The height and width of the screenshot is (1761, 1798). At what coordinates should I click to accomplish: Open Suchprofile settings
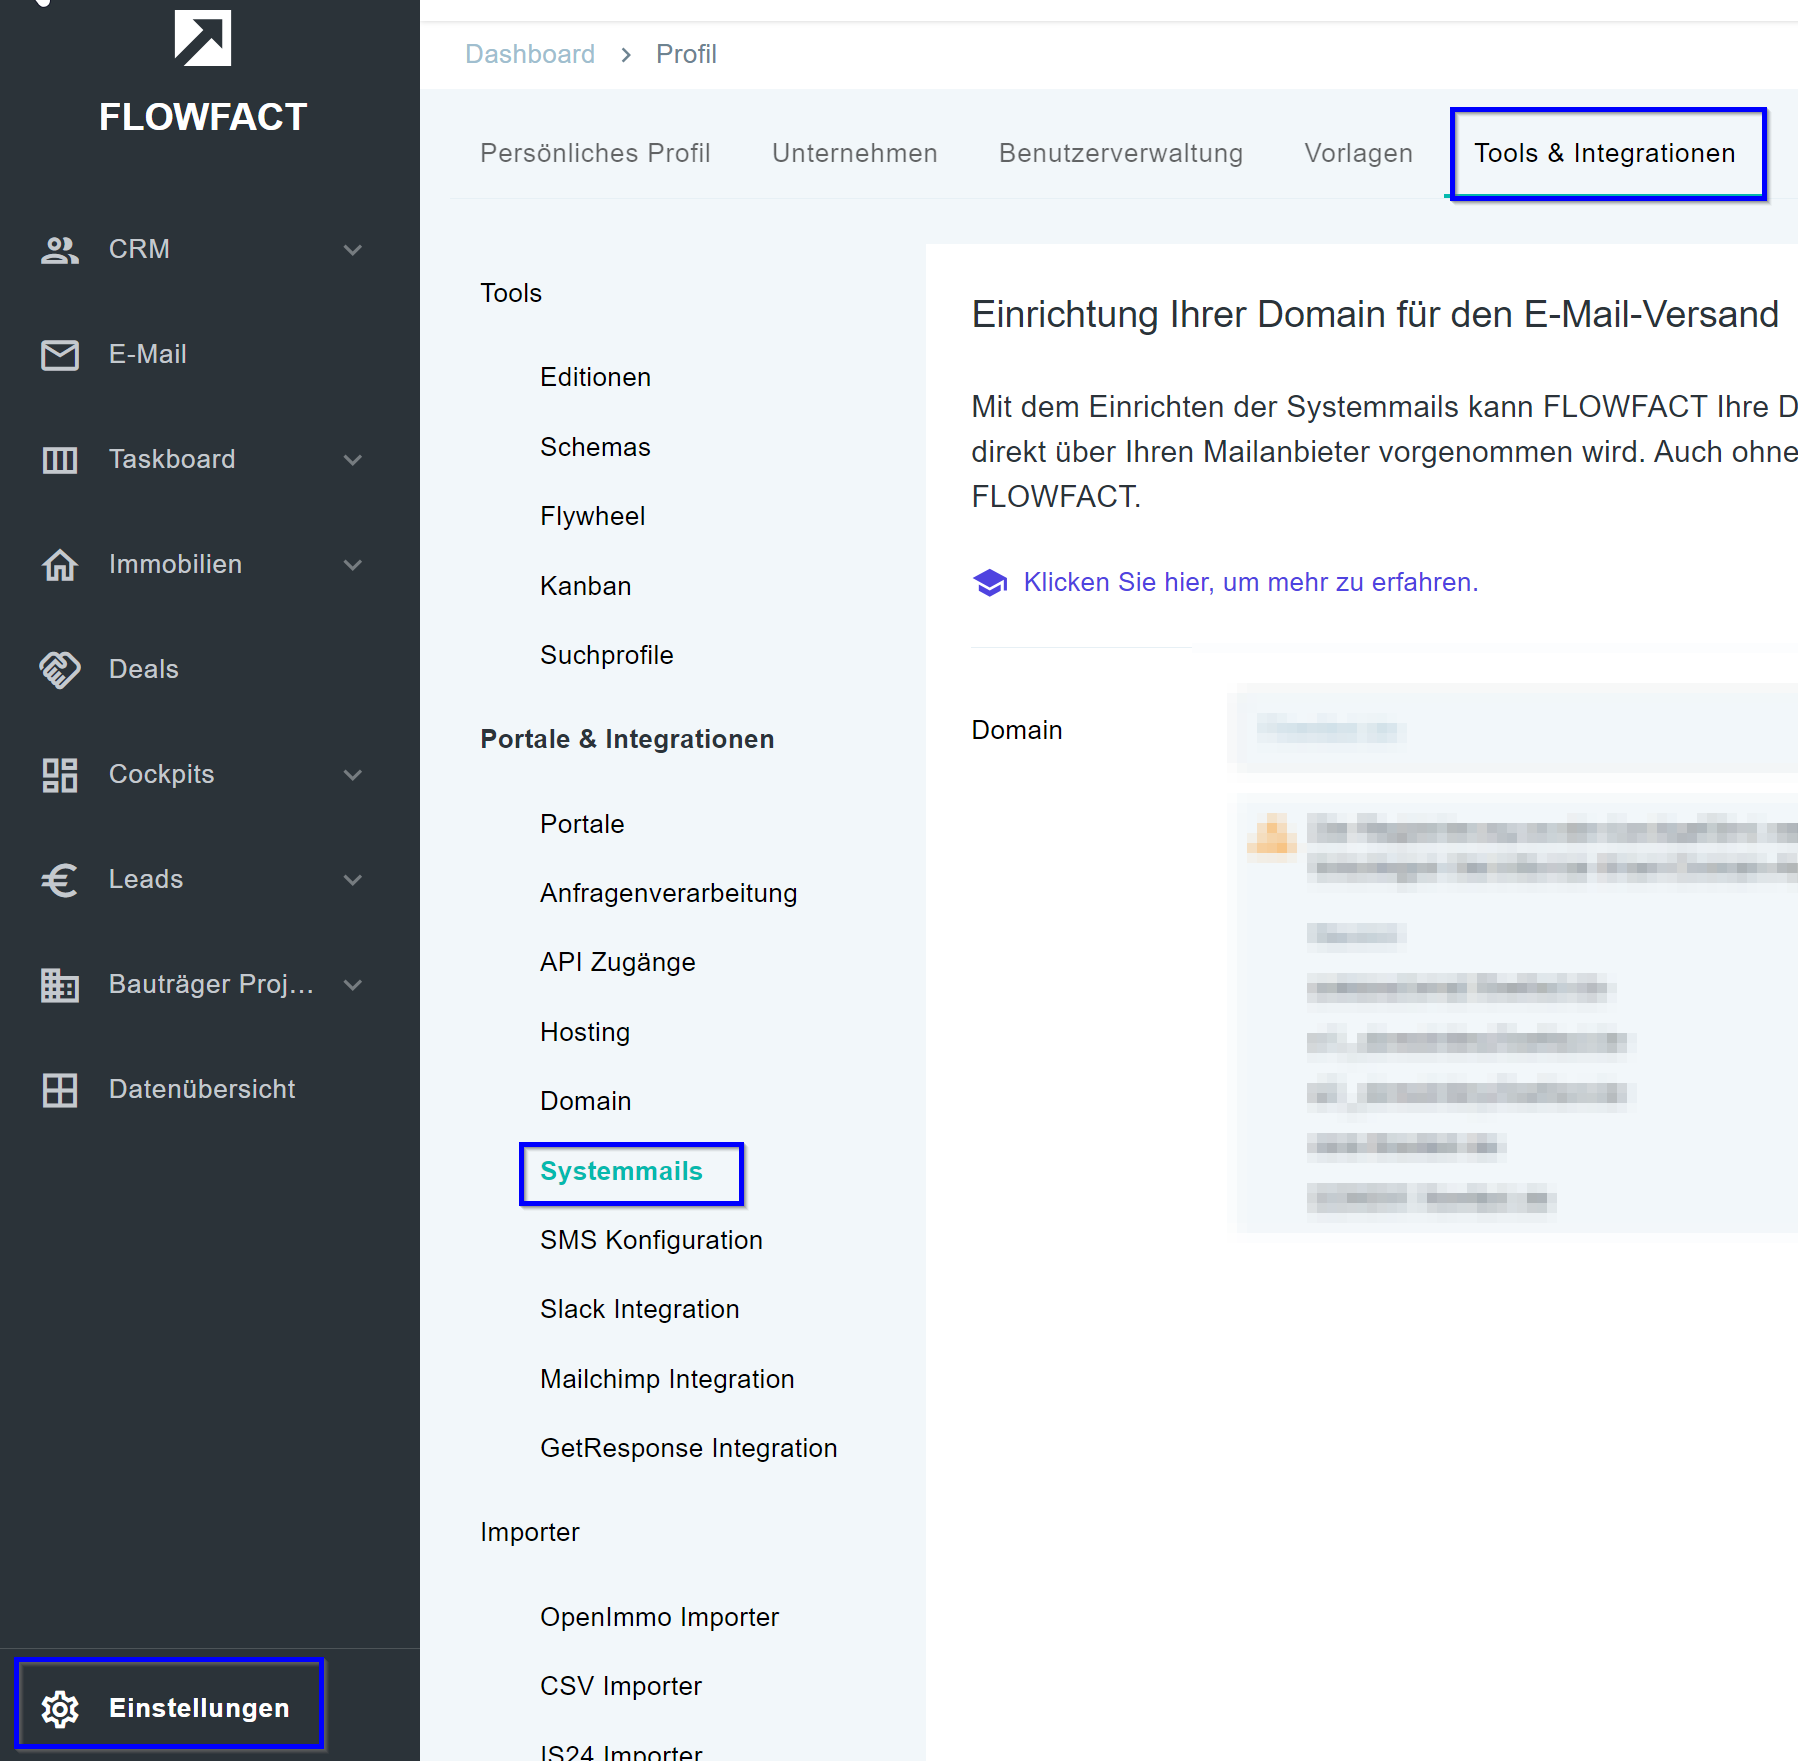pyautogui.click(x=606, y=655)
